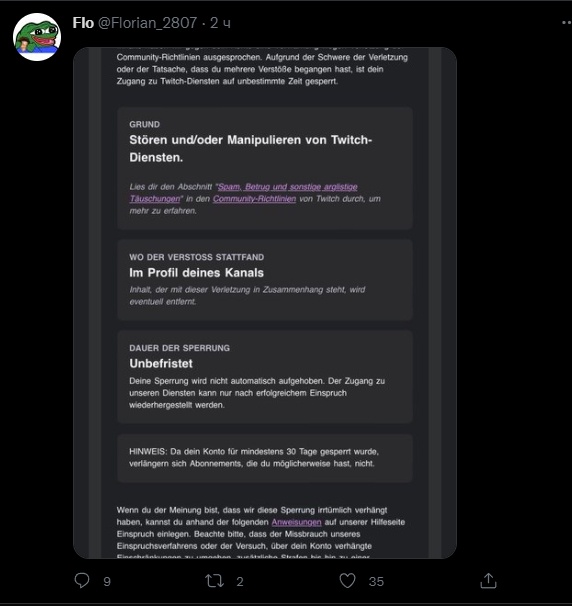Click the 'Unbefristet' ban duration heading
572x606 pixels.
(161, 363)
